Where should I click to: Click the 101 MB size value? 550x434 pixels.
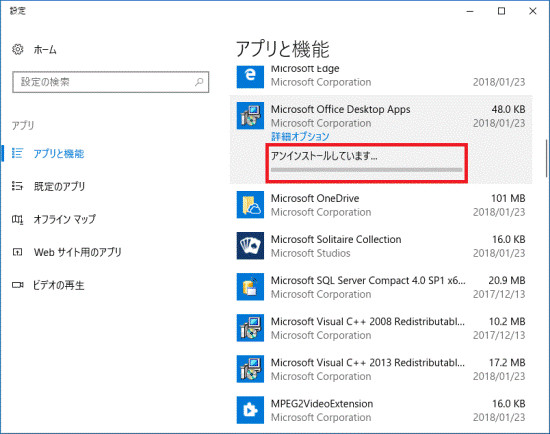pyautogui.click(x=508, y=198)
